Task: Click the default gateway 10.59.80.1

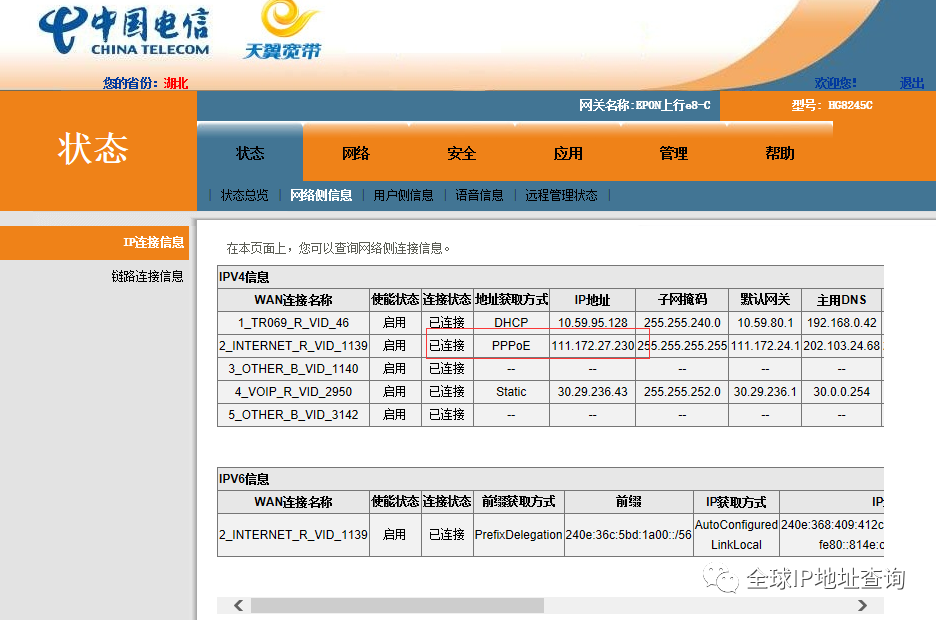Action: point(765,323)
